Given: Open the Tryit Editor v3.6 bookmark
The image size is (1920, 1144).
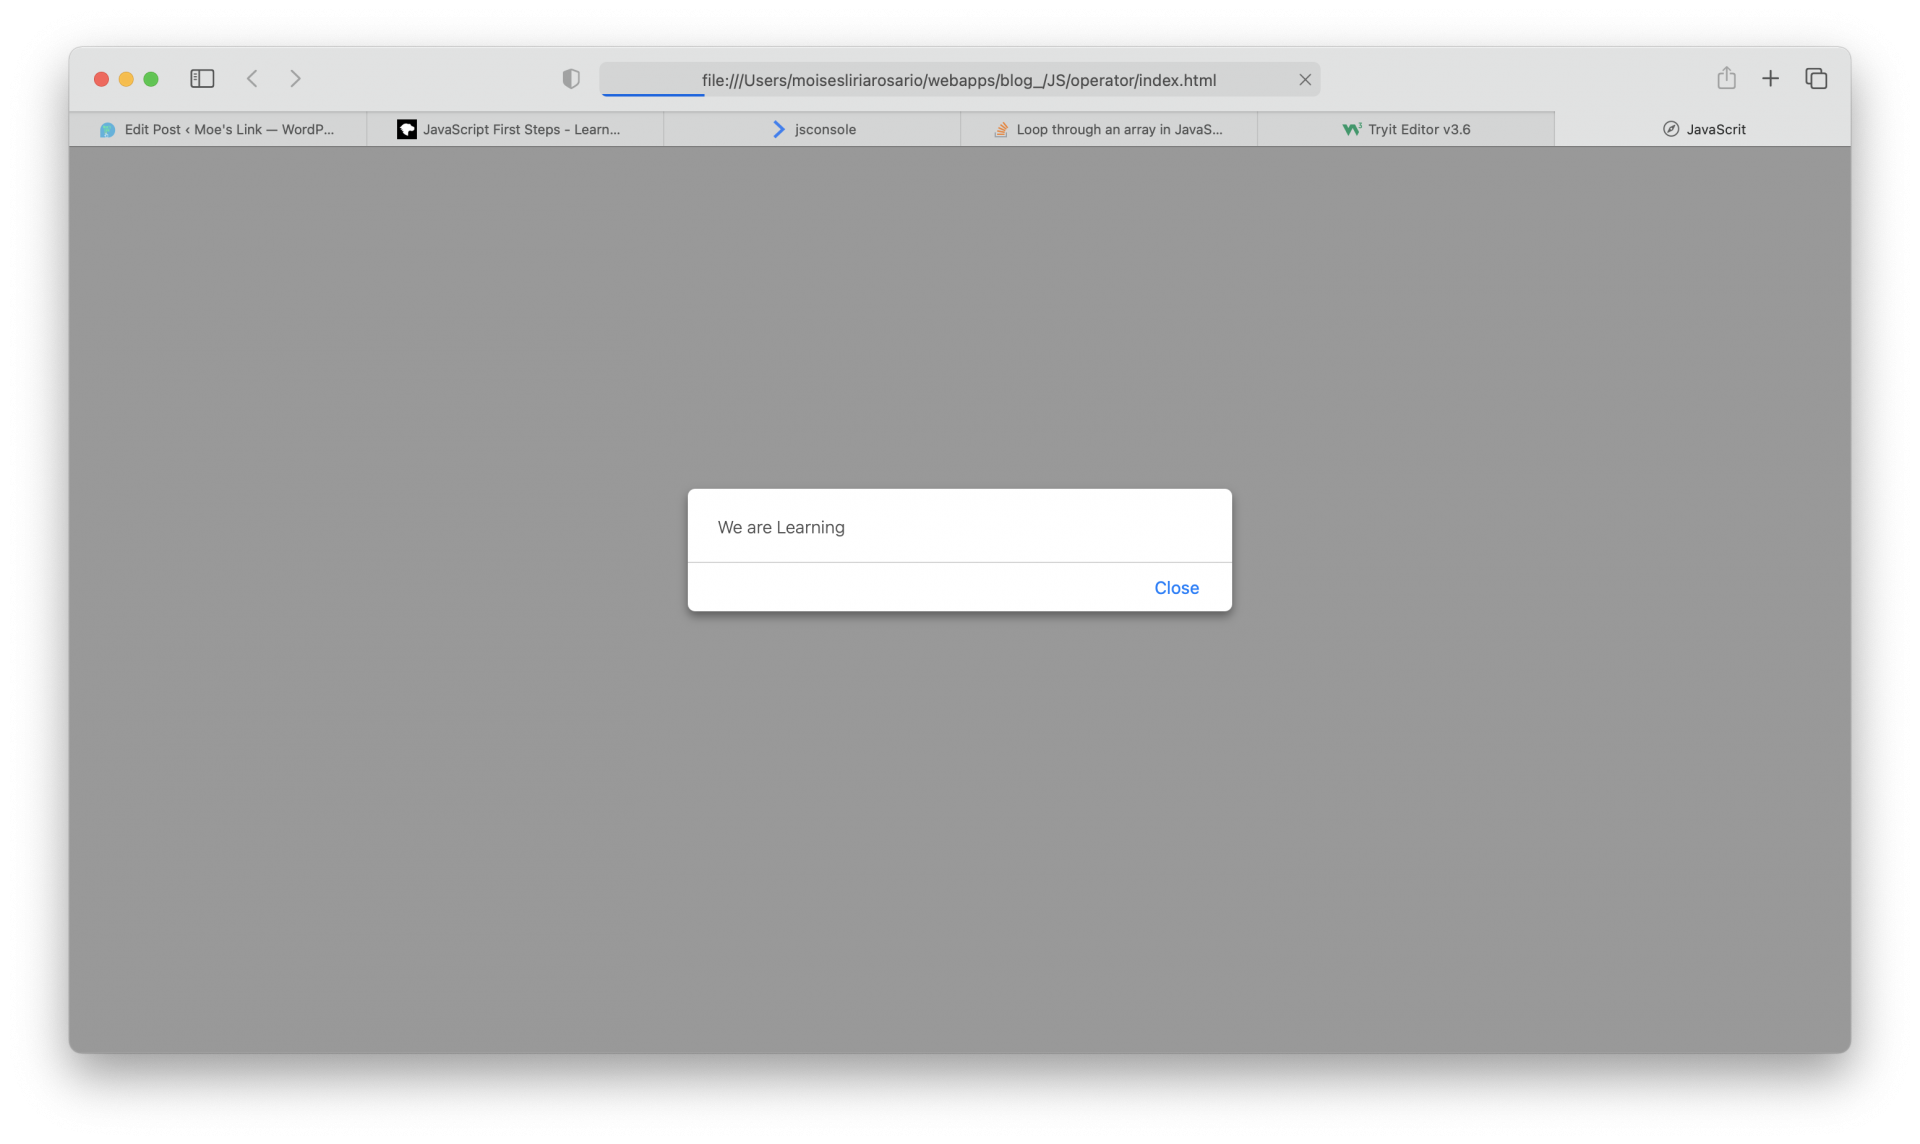Looking at the screenshot, I should tap(1418, 129).
